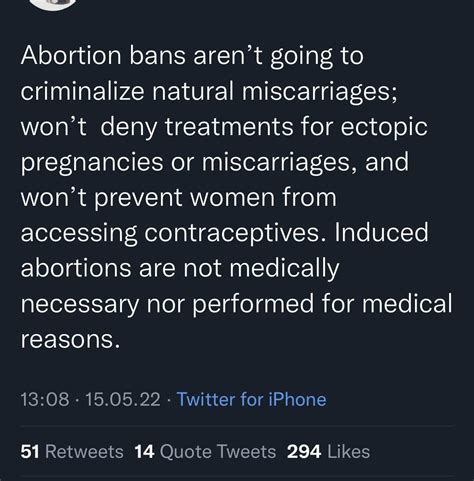Screen dimensions: 474x481
Task: Click the word medically in the tweet
Action: point(284,269)
